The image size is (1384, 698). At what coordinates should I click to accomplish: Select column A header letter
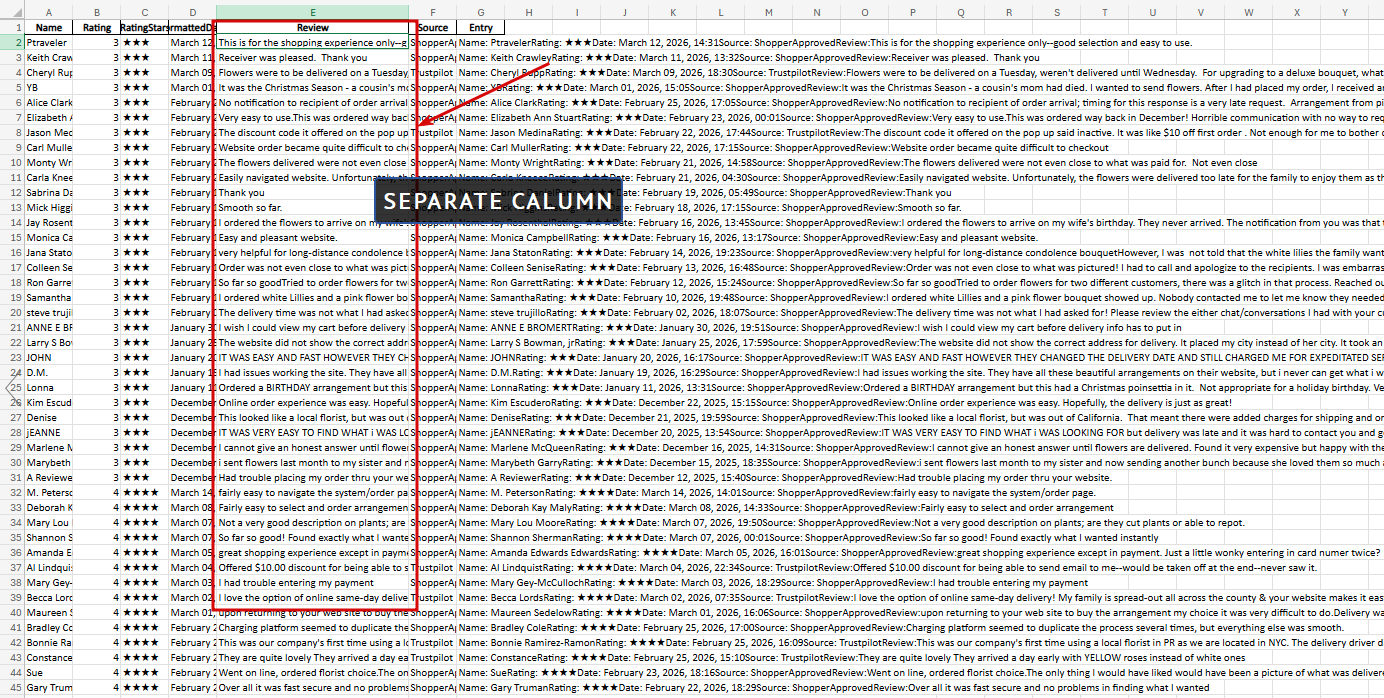[x=48, y=12]
